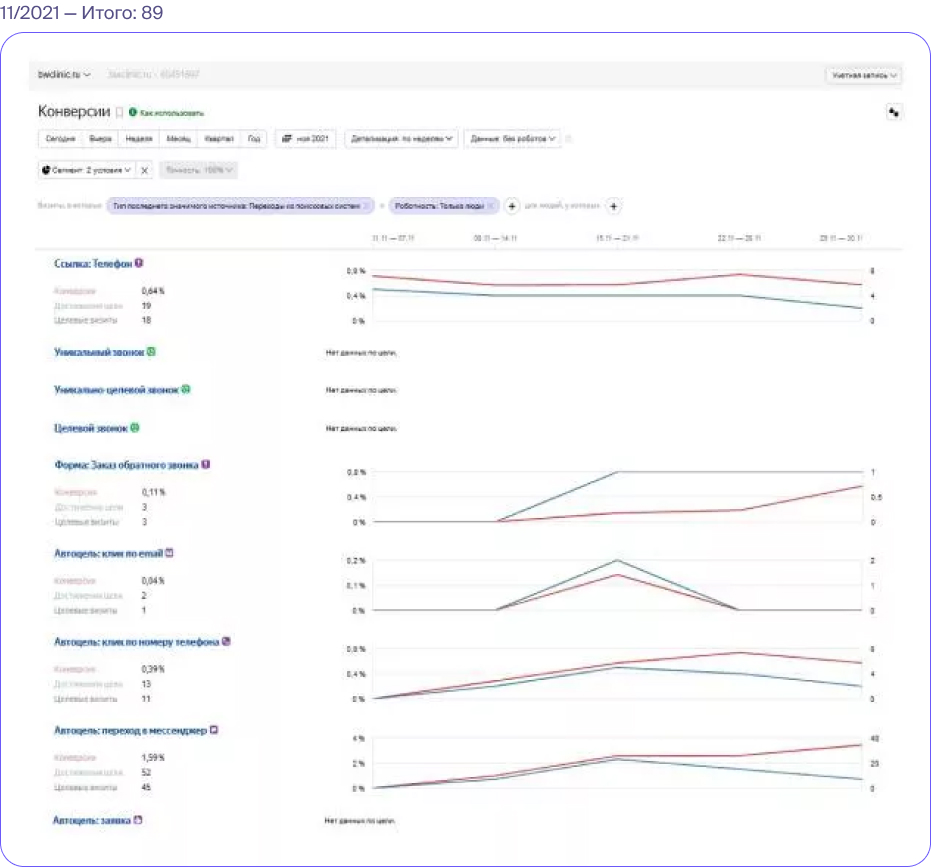
Task: Open the Данные: без роботов dropdown
Action: (513, 138)
